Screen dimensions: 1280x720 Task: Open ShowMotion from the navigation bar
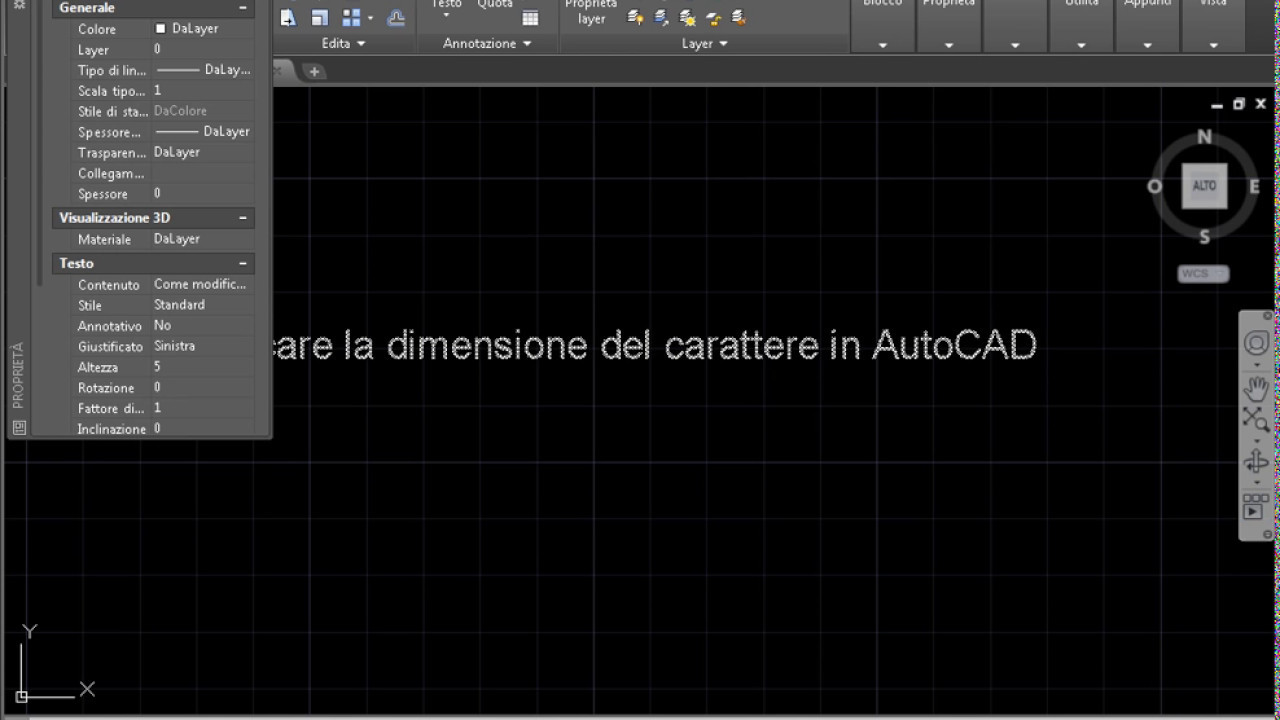tap(1255, 506)
